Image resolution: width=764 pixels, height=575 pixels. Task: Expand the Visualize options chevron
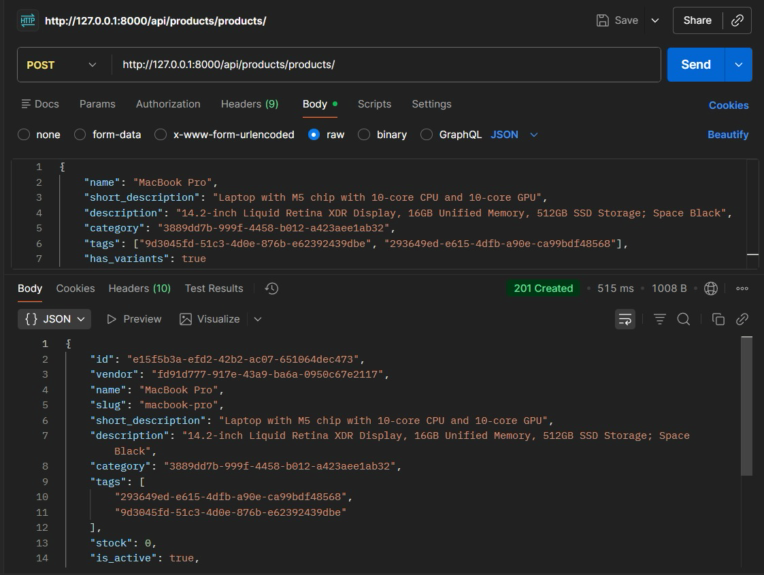click(x=258, y=319)
